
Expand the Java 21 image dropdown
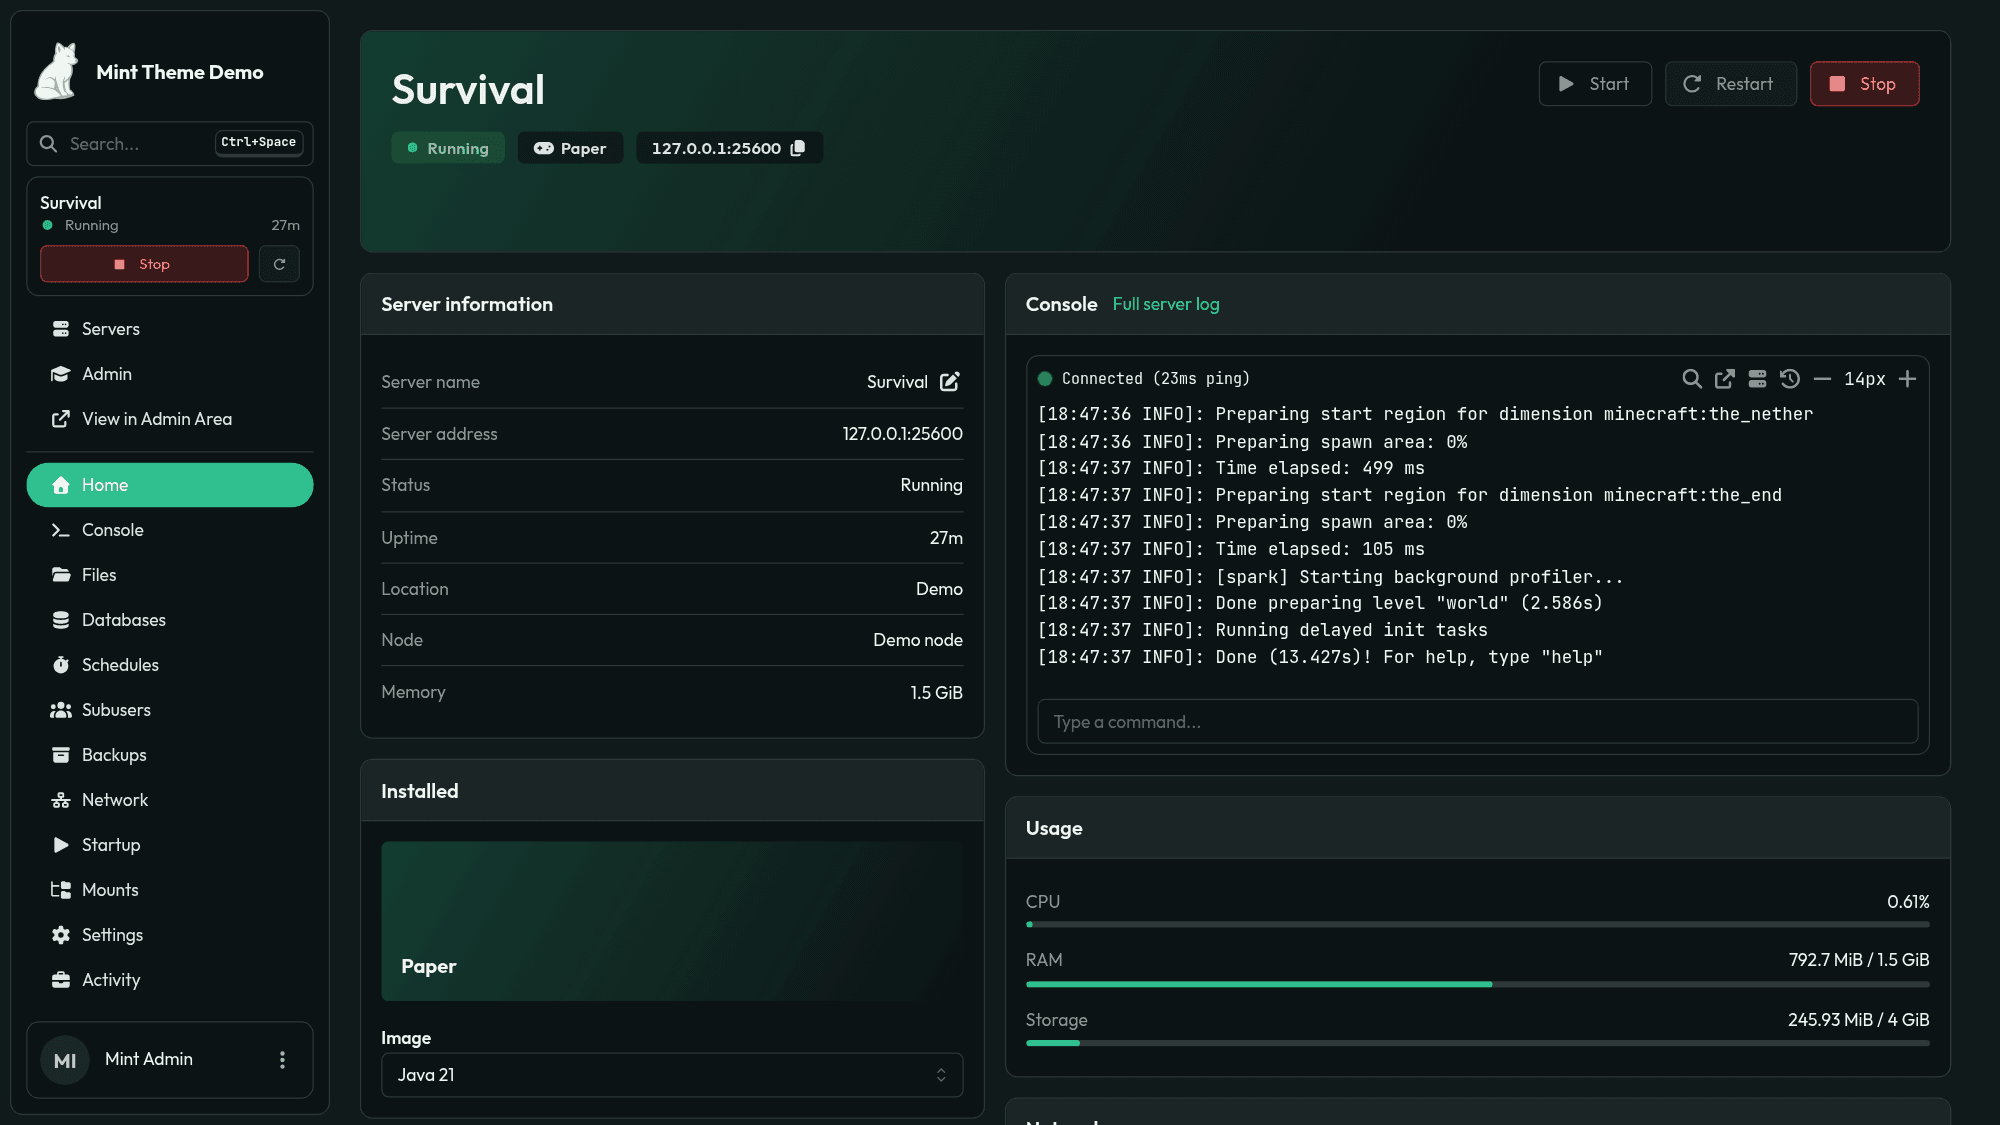click(672, 1075)
